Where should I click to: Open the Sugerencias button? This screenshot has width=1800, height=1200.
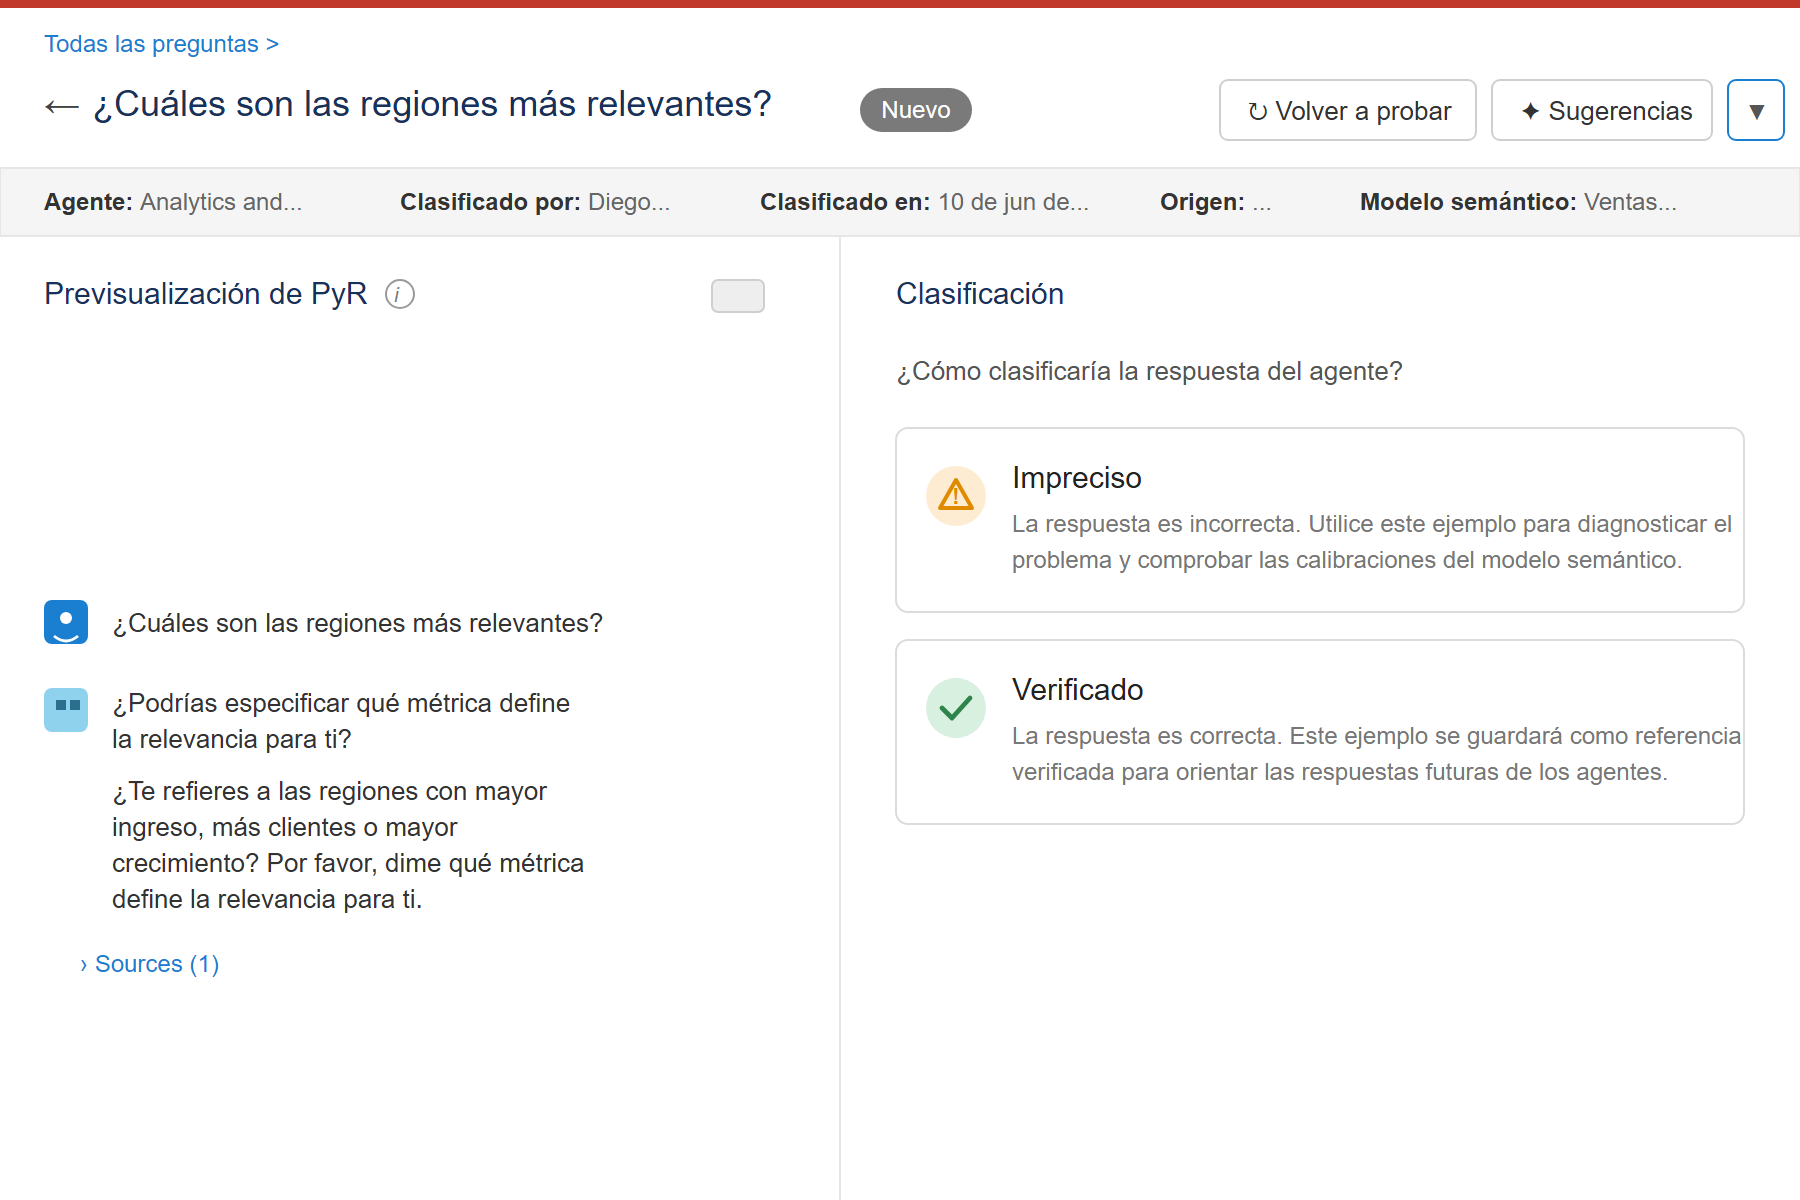click(x=1602, y=110)
